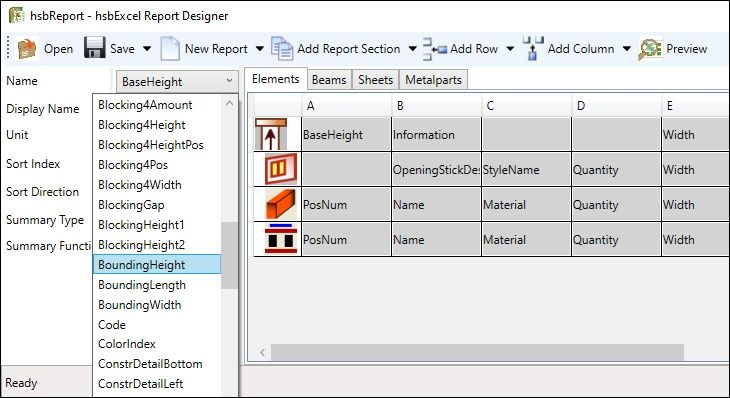Open the Add Row dropdown arrow
The image size is (730, 398).
point(510,49)
